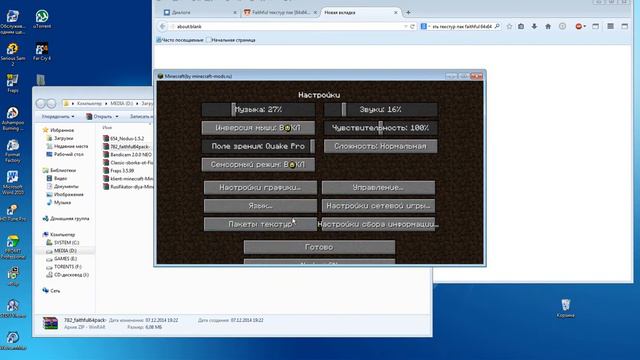
Task: Click the Firefox back arrow button
Action: coord(162,27)
